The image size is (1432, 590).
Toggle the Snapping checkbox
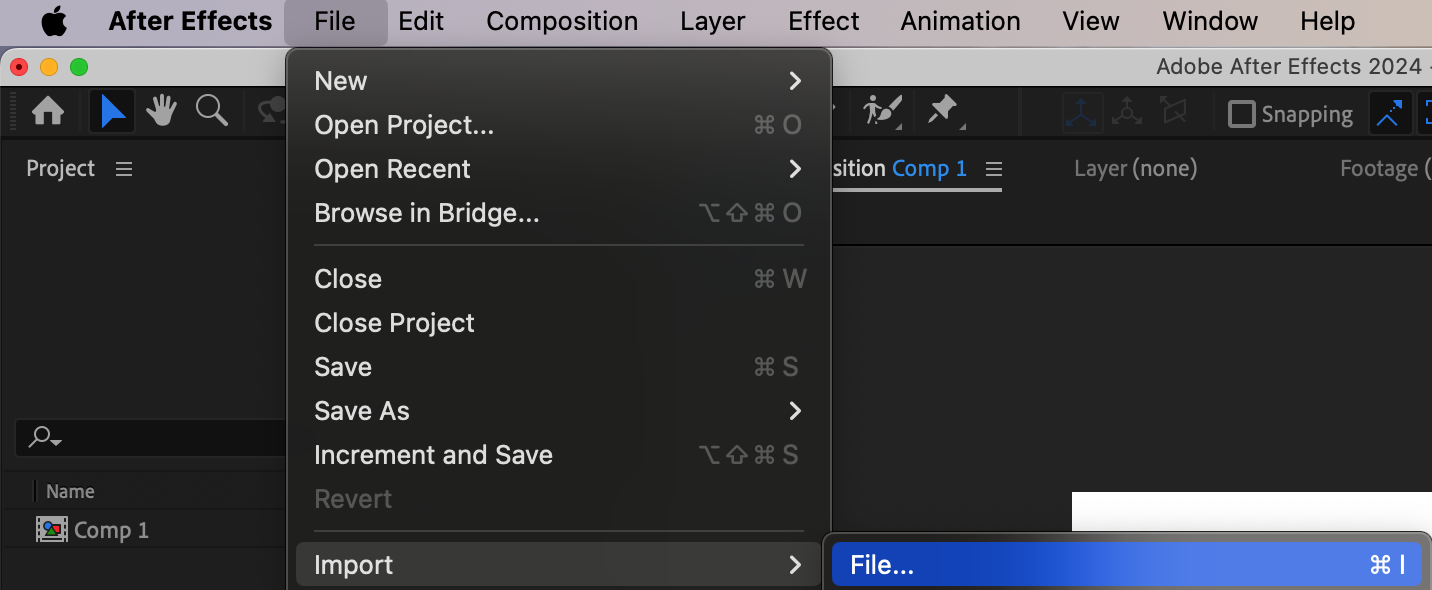pyautogui.click(x=1241, y=114)
